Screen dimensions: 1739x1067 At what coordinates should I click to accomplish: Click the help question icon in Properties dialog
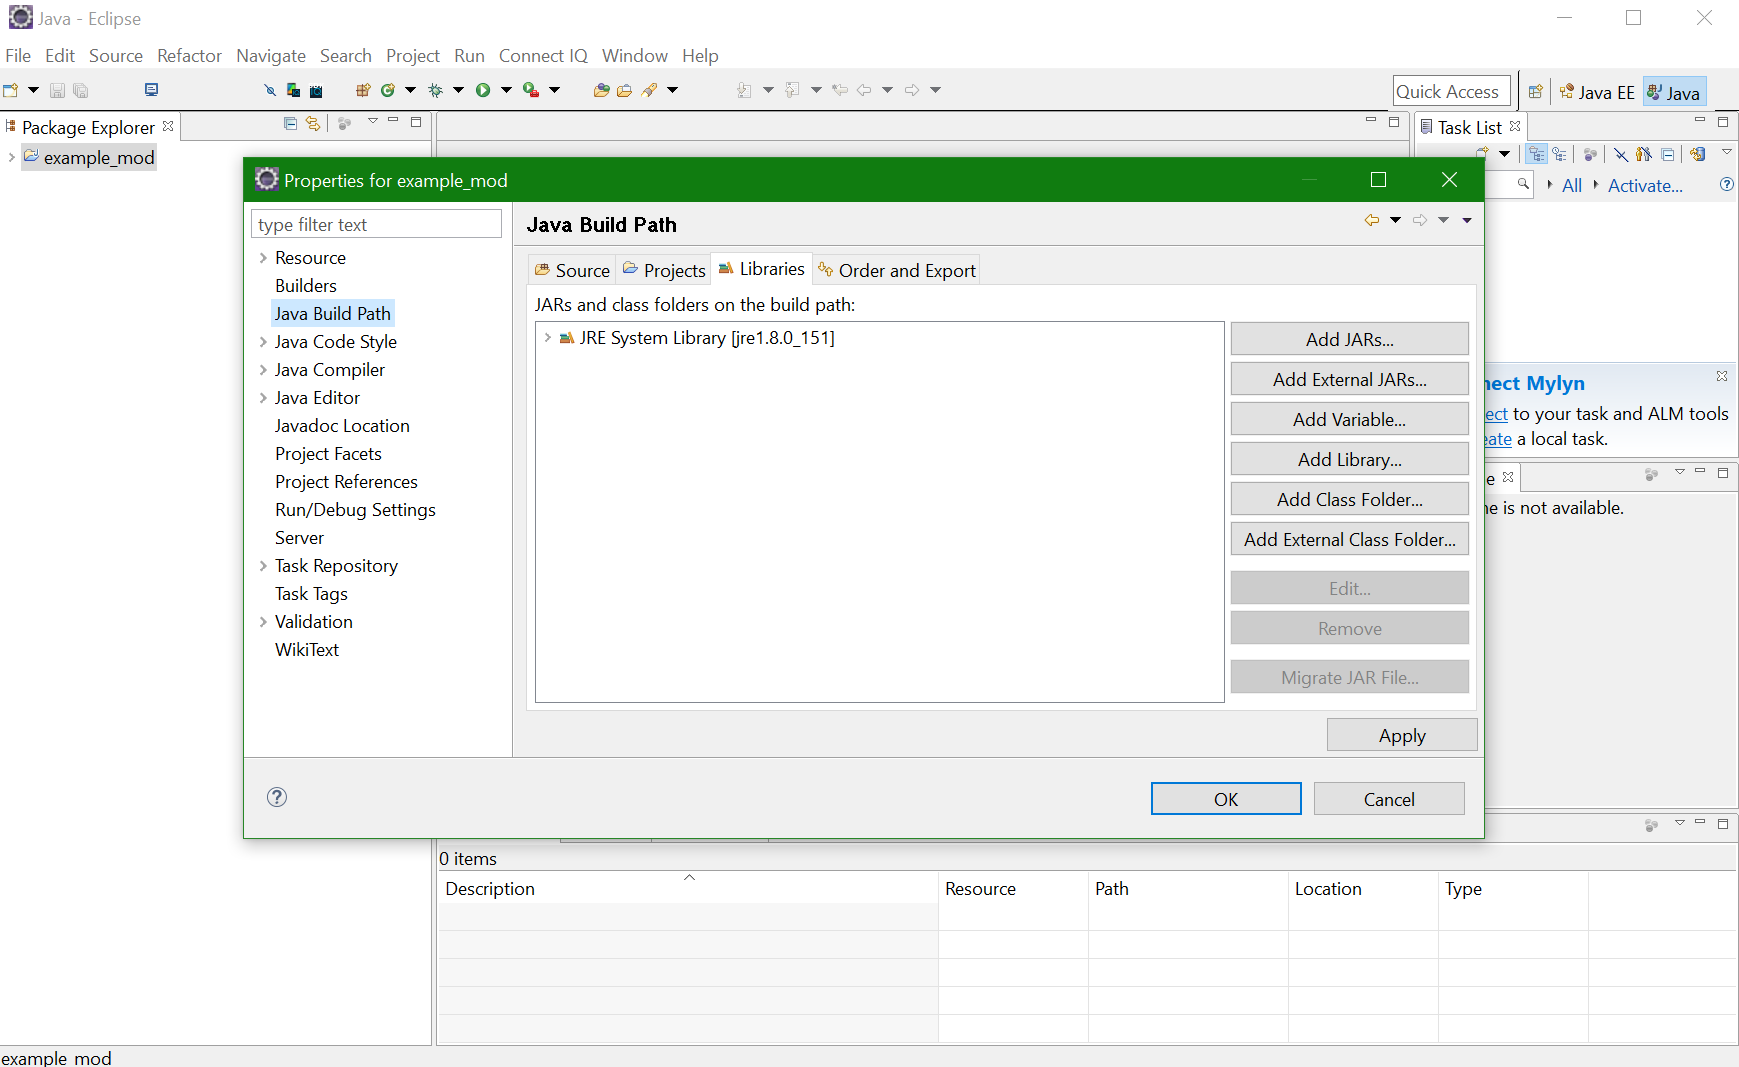(x=277, y=797)
